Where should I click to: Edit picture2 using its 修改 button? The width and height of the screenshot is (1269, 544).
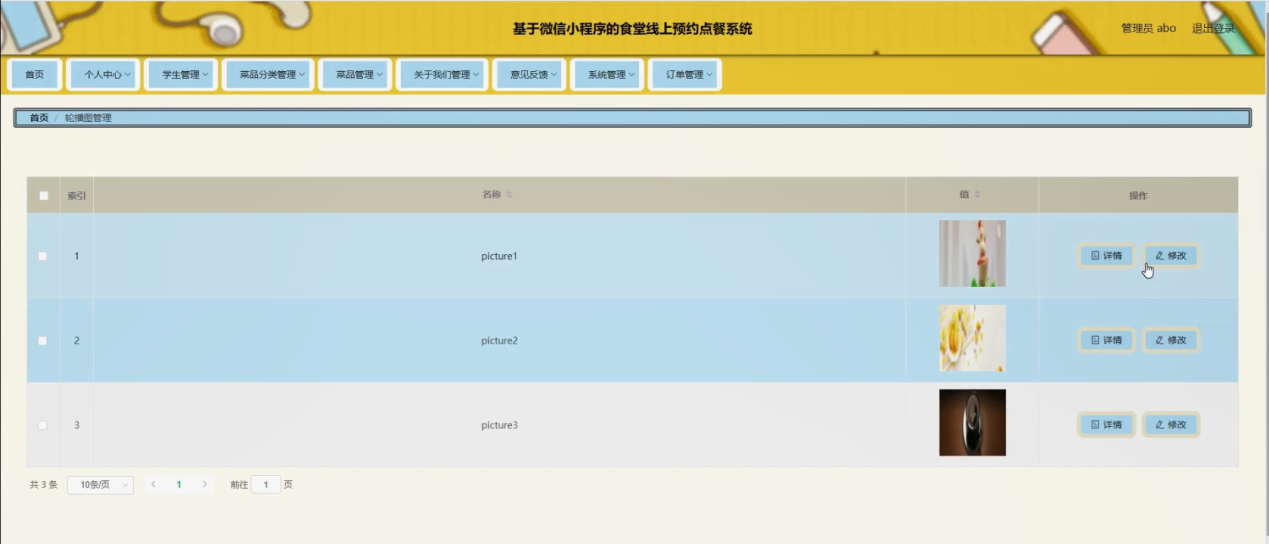tap(1170, 340)
